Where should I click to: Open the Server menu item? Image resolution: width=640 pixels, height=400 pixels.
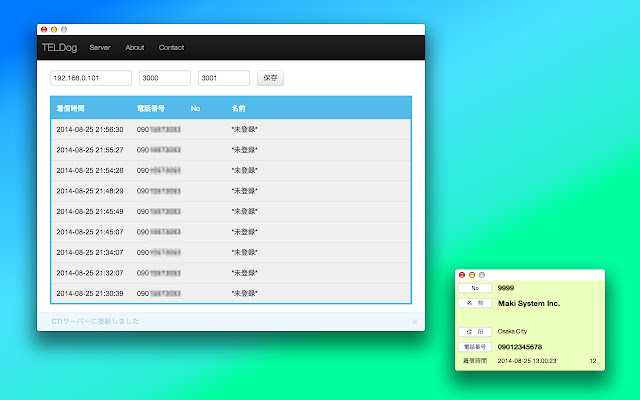100,48
